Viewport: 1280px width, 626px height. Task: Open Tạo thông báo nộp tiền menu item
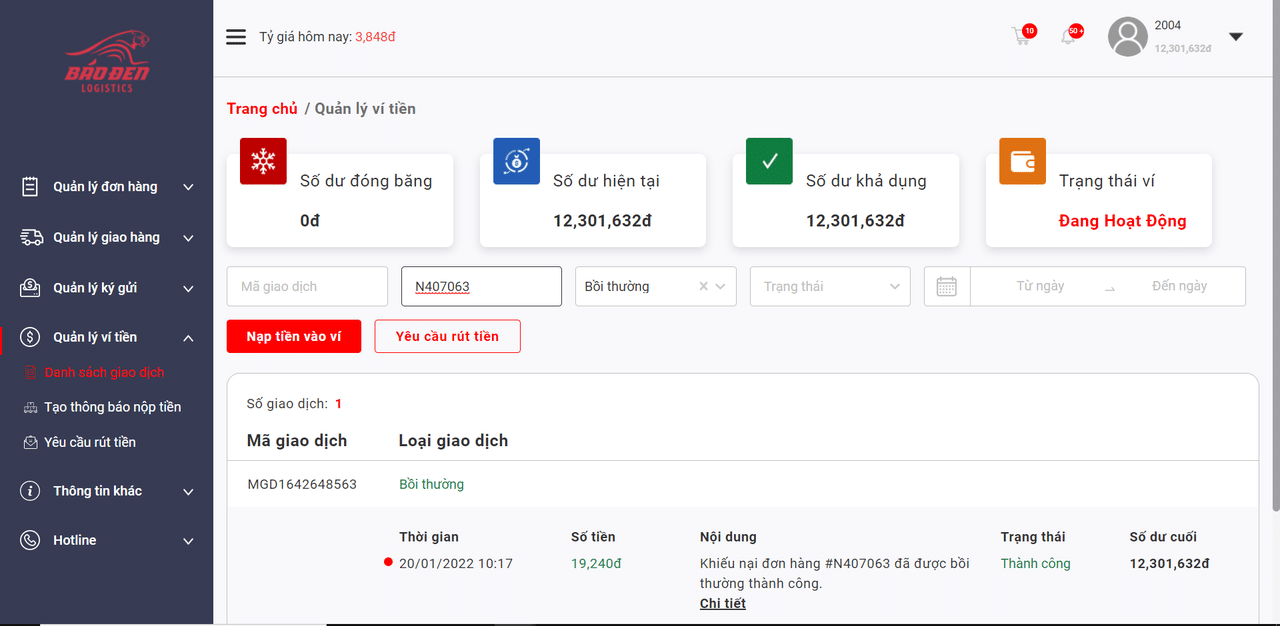(113, 407)
